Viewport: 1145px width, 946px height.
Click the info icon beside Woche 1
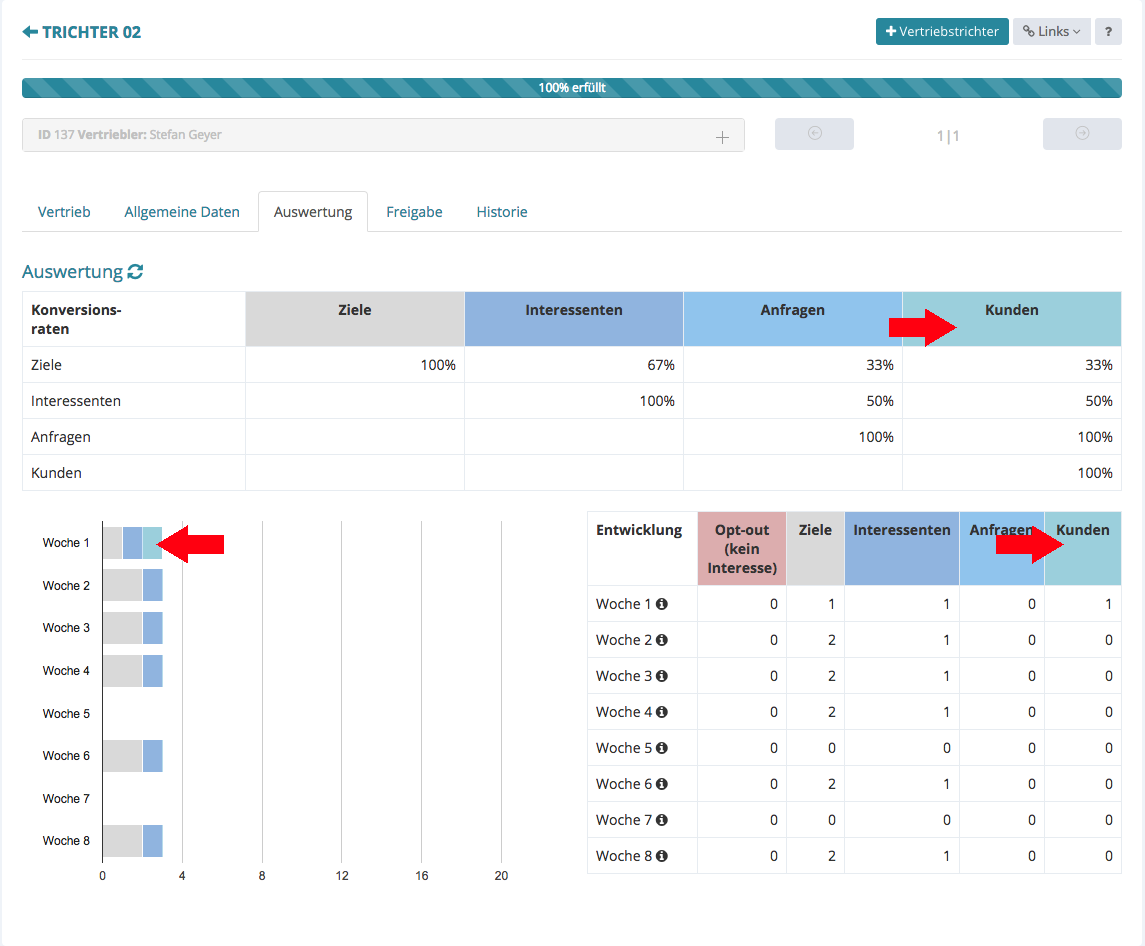coord(661,604)
